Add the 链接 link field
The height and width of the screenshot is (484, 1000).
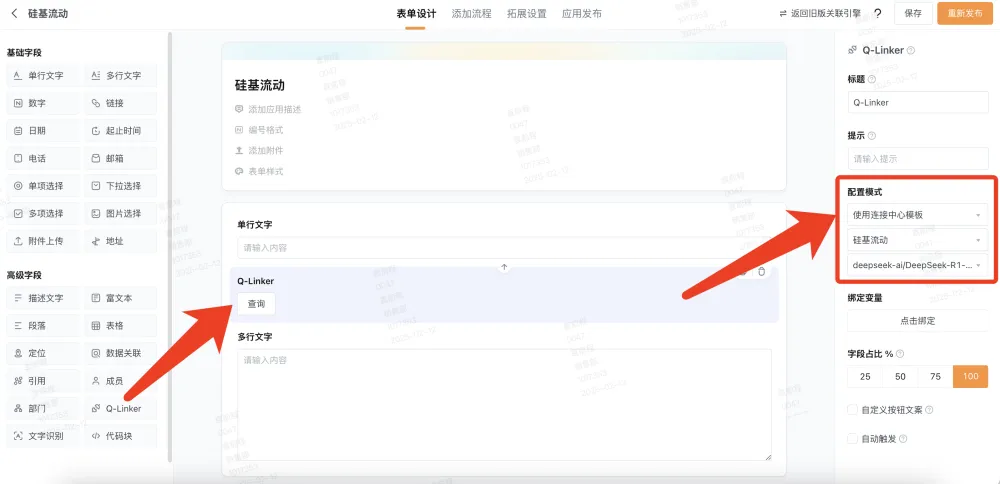tap(121, 103)
